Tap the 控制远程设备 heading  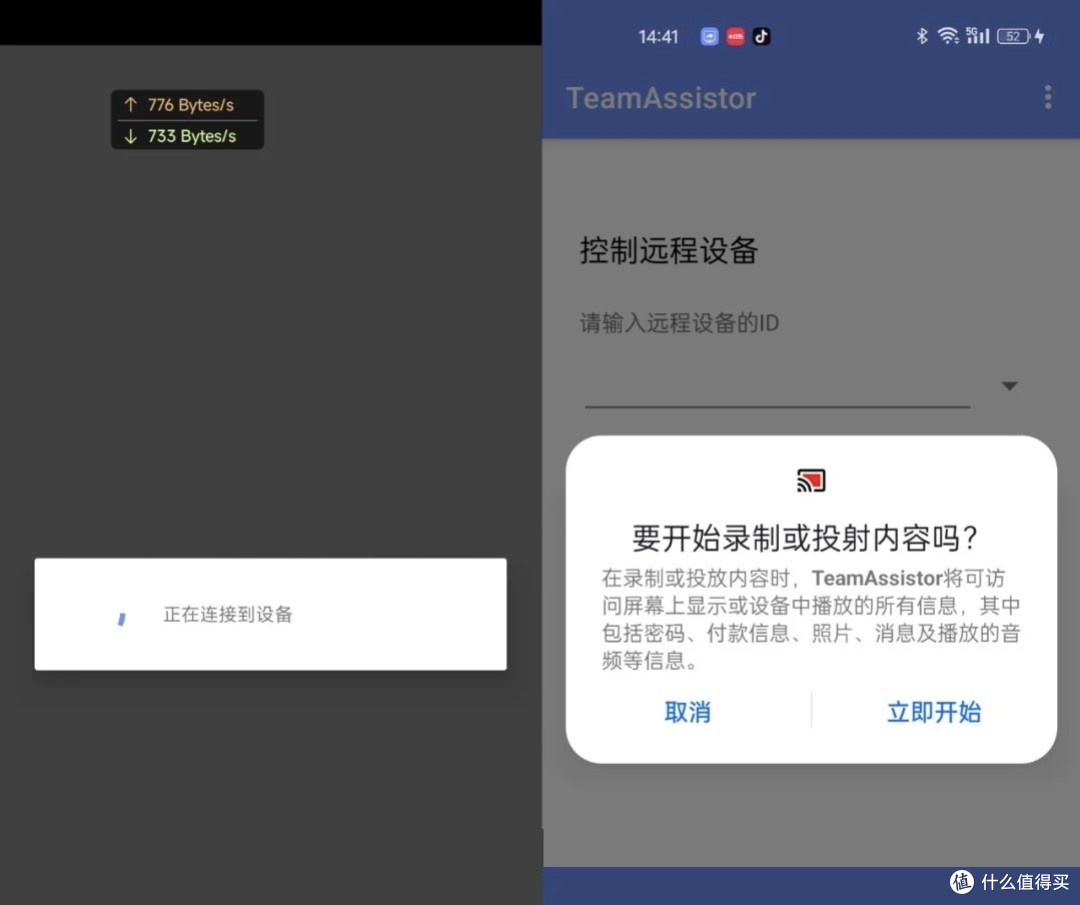tap(669, 250)
